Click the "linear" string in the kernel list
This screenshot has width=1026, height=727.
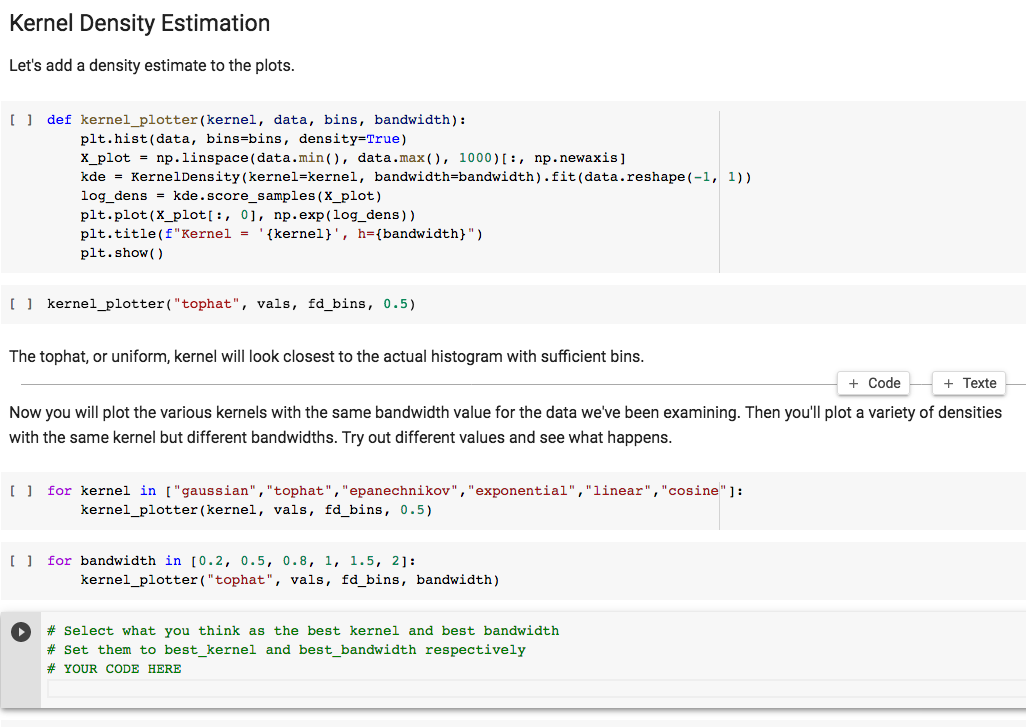click(618, 491)
